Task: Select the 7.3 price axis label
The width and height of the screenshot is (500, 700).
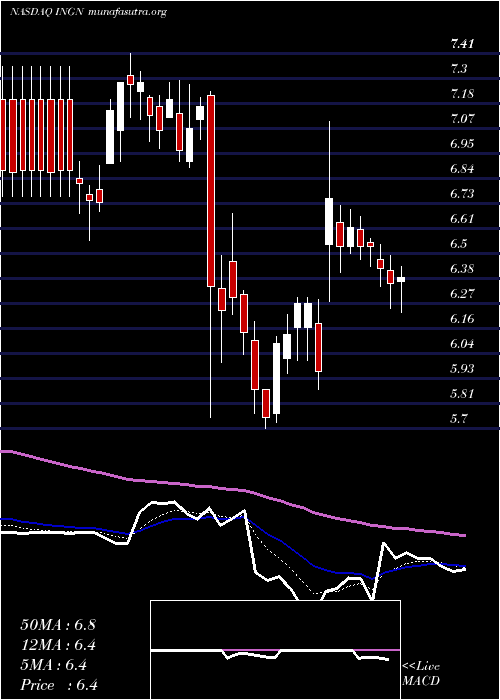Action: tap(459, 69)
